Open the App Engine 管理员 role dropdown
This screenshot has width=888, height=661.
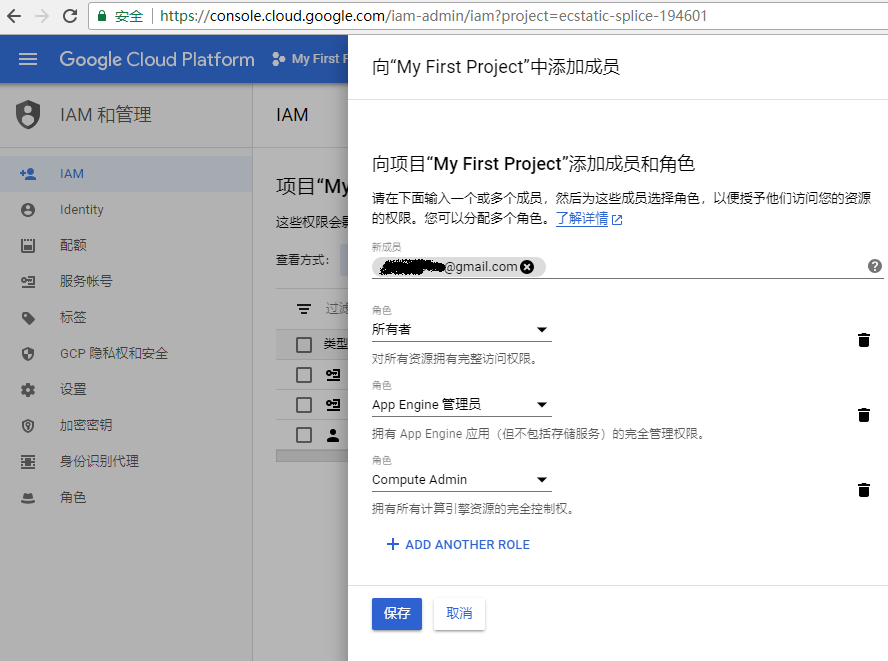point(540,404)
